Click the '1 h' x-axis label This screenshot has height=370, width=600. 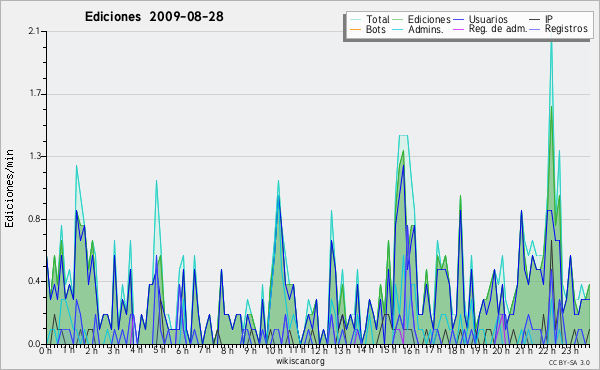coord(68,350)
